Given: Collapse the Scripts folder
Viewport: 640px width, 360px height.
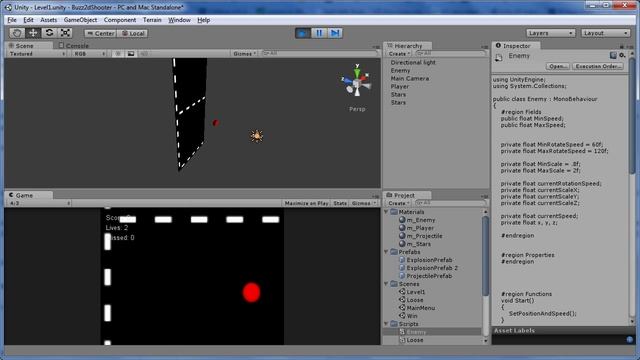Looking at the screenshot, I should coord(387,324).
